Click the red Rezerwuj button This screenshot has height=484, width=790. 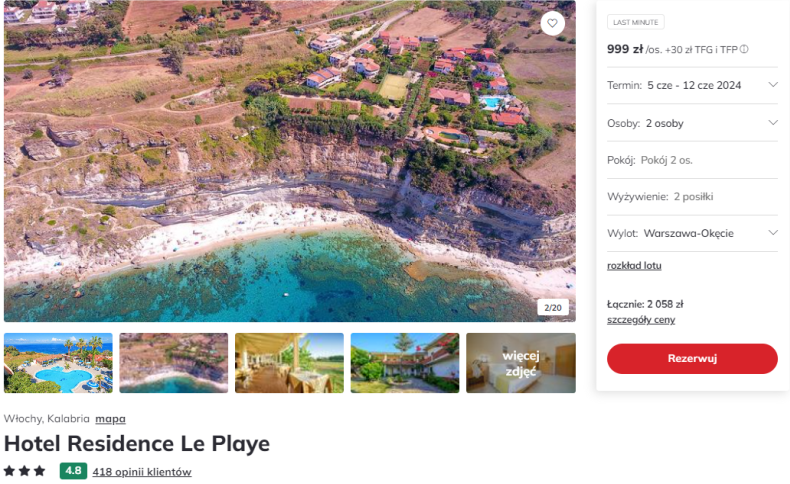692,358
